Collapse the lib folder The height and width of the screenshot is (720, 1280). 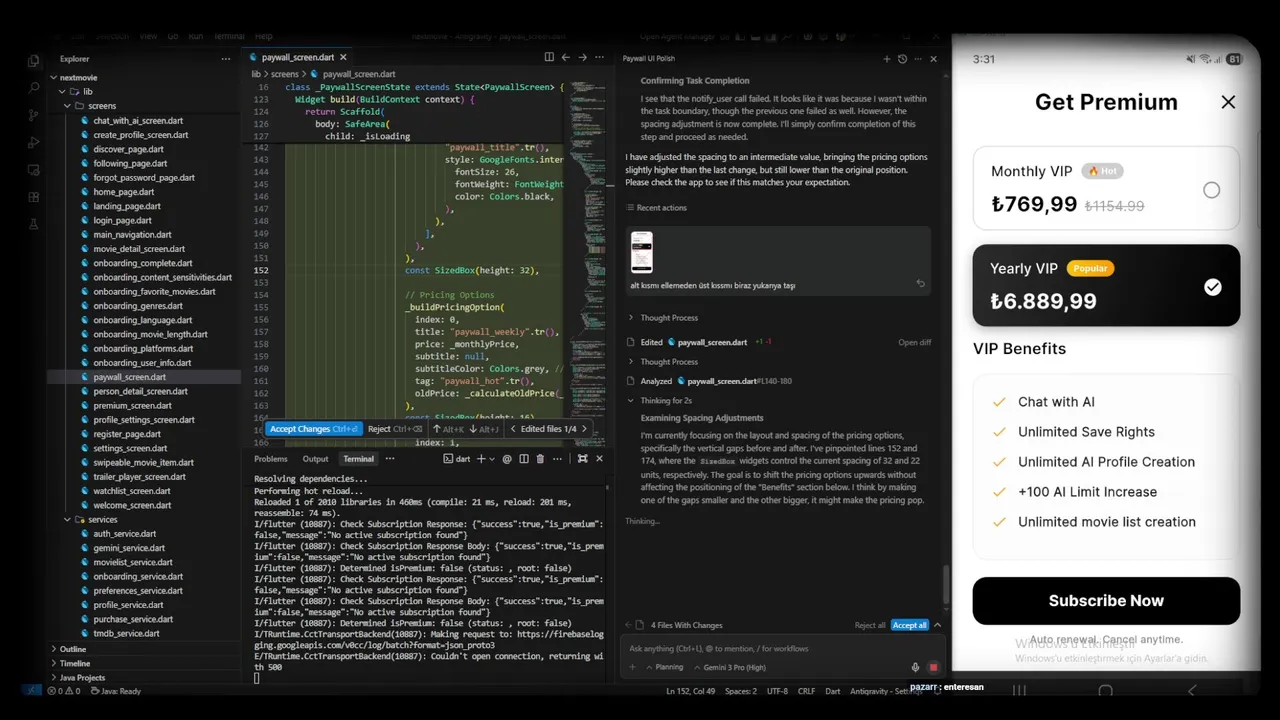61,91
